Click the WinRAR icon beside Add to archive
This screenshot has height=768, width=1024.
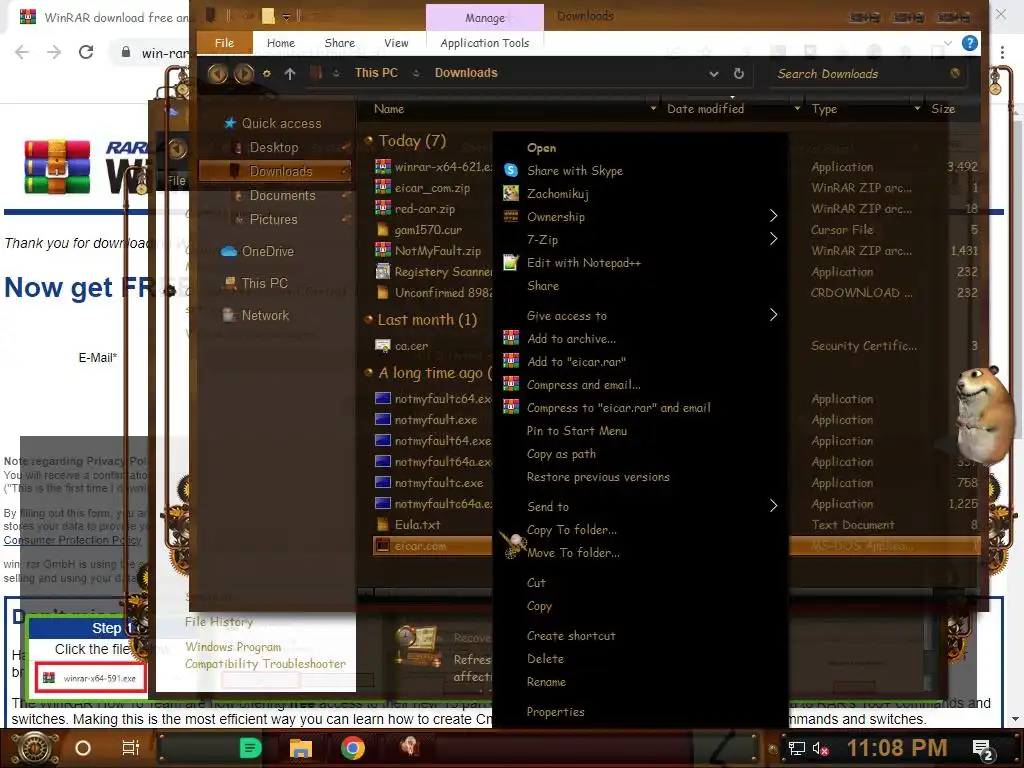coord(511,338)
